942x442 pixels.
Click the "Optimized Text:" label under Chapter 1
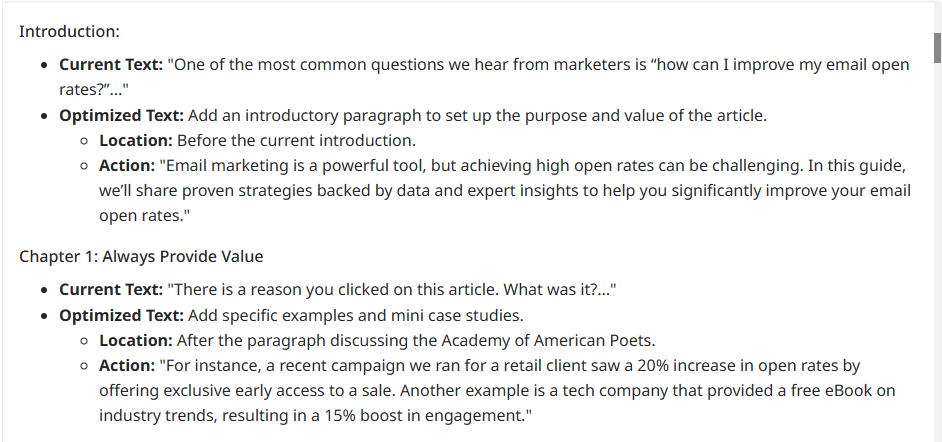[121, 316]
